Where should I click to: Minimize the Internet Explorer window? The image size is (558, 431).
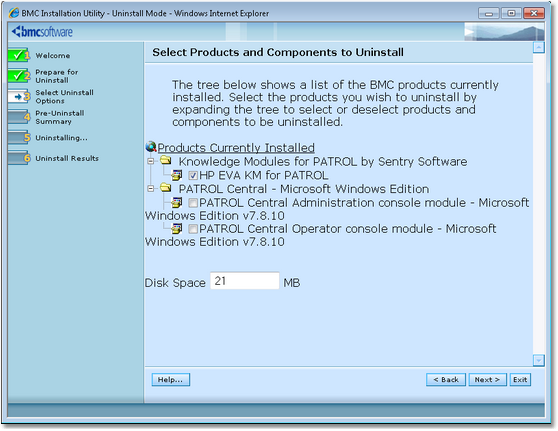(x=489, y=13)
